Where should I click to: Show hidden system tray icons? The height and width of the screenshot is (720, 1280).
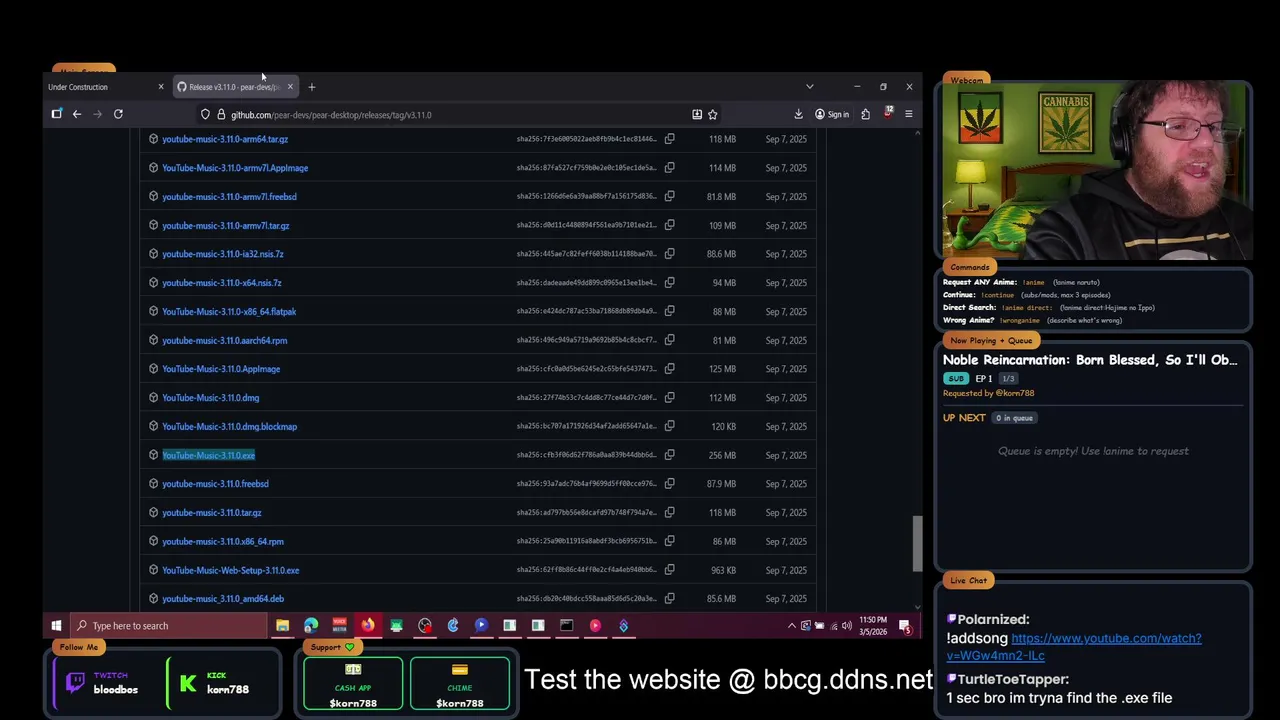792,626
